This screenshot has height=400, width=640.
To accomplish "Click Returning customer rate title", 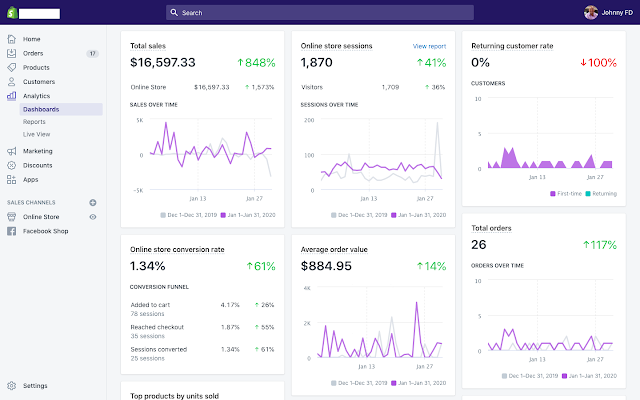I will 512,46.
